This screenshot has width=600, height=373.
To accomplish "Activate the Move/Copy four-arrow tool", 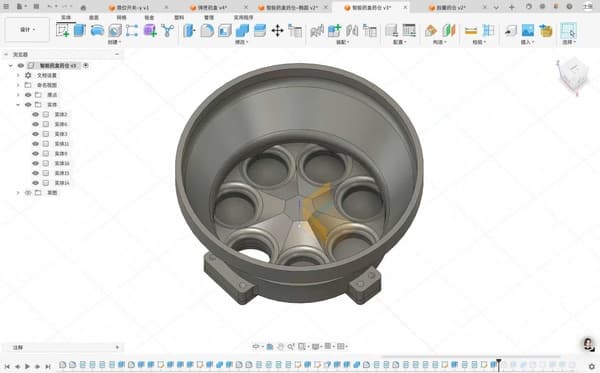I will 277,30.
